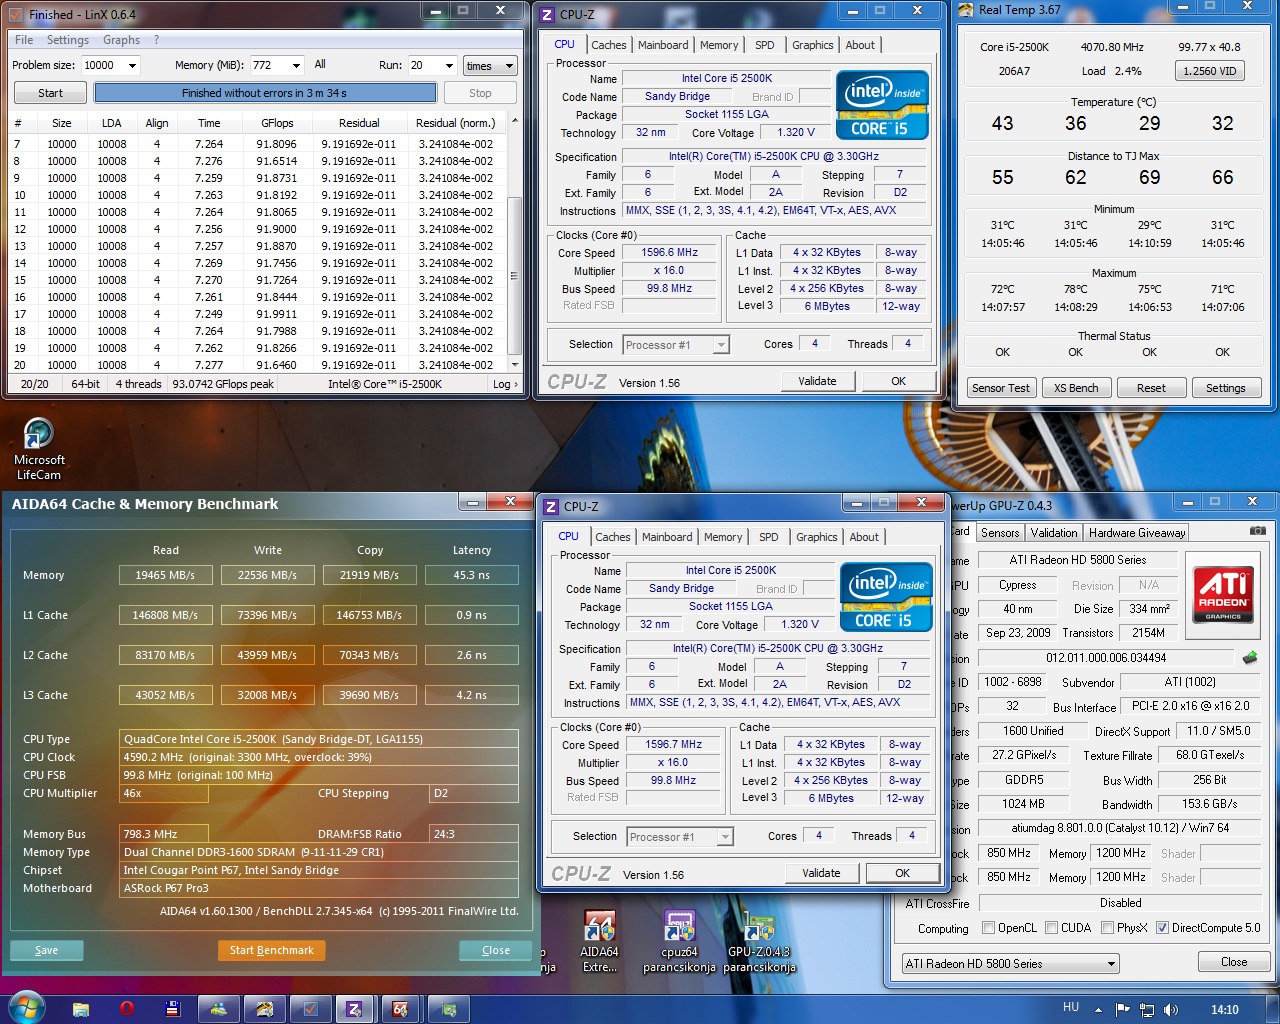Click XS Bench in Real Temp
1280x1024 pixels.
pos(1076,388)
